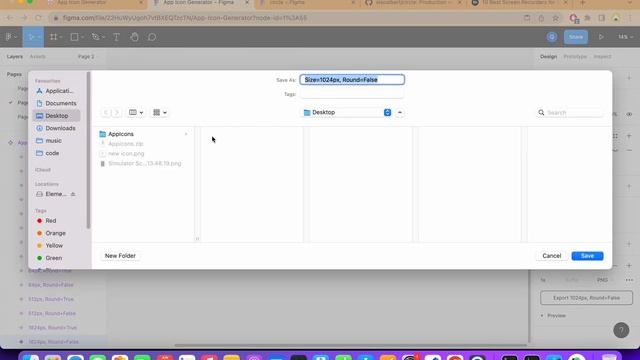Select Applications in the sidebar
This screenshot has width=640, height=360.
coord(56,91)
